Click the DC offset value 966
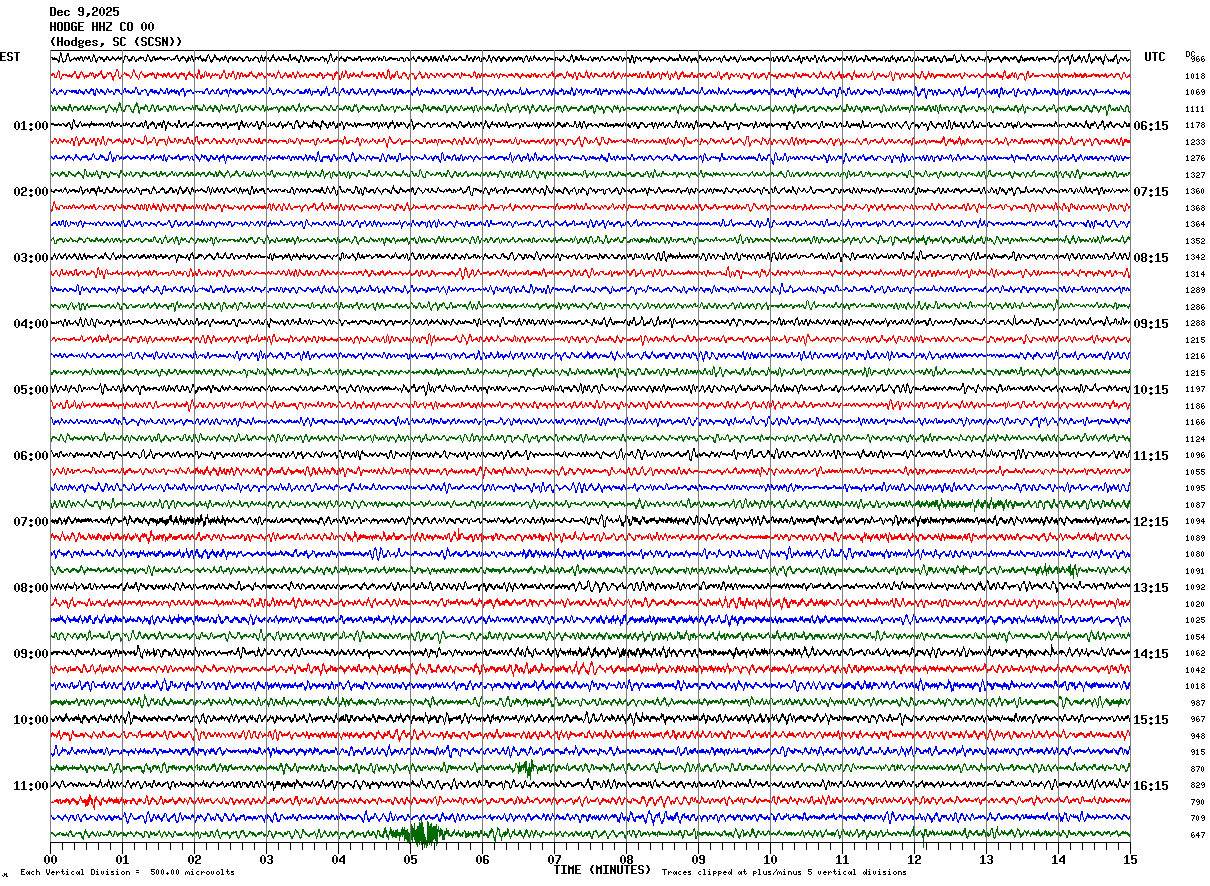 [x=1198, y=60]
